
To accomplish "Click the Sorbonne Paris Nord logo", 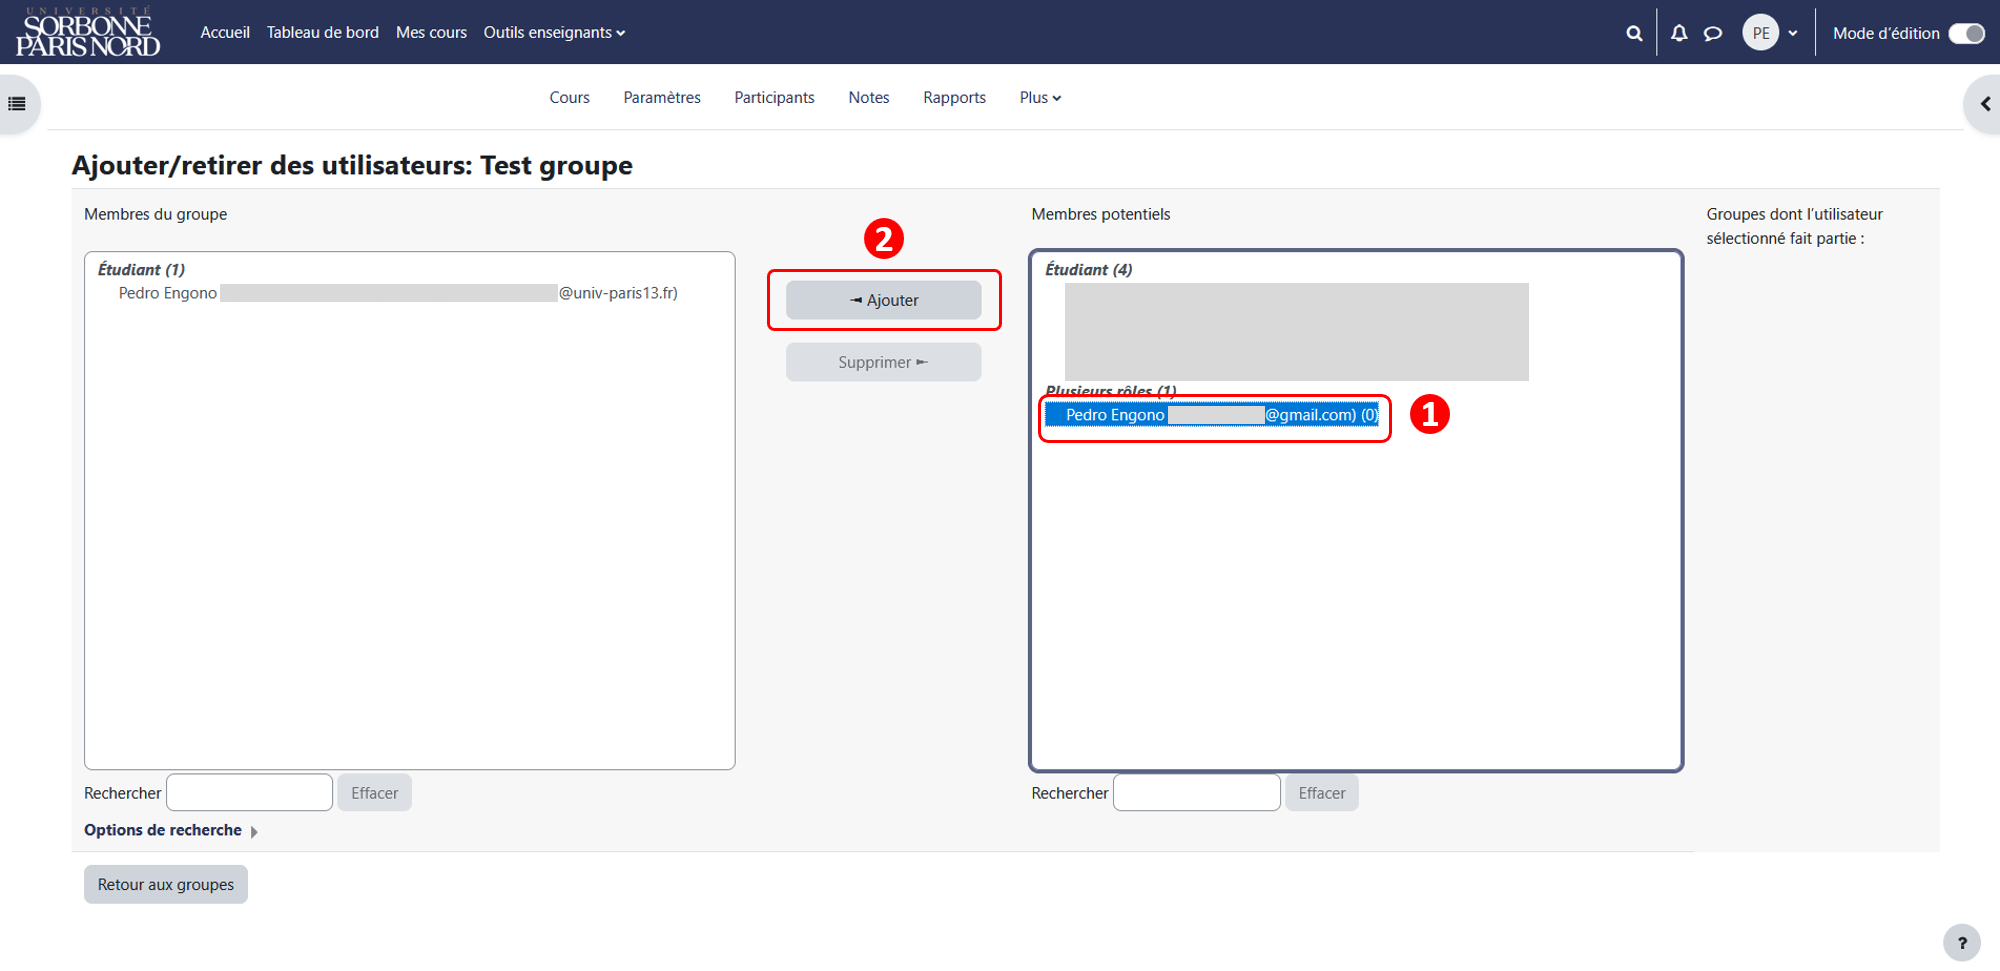I will pos(88,32).
